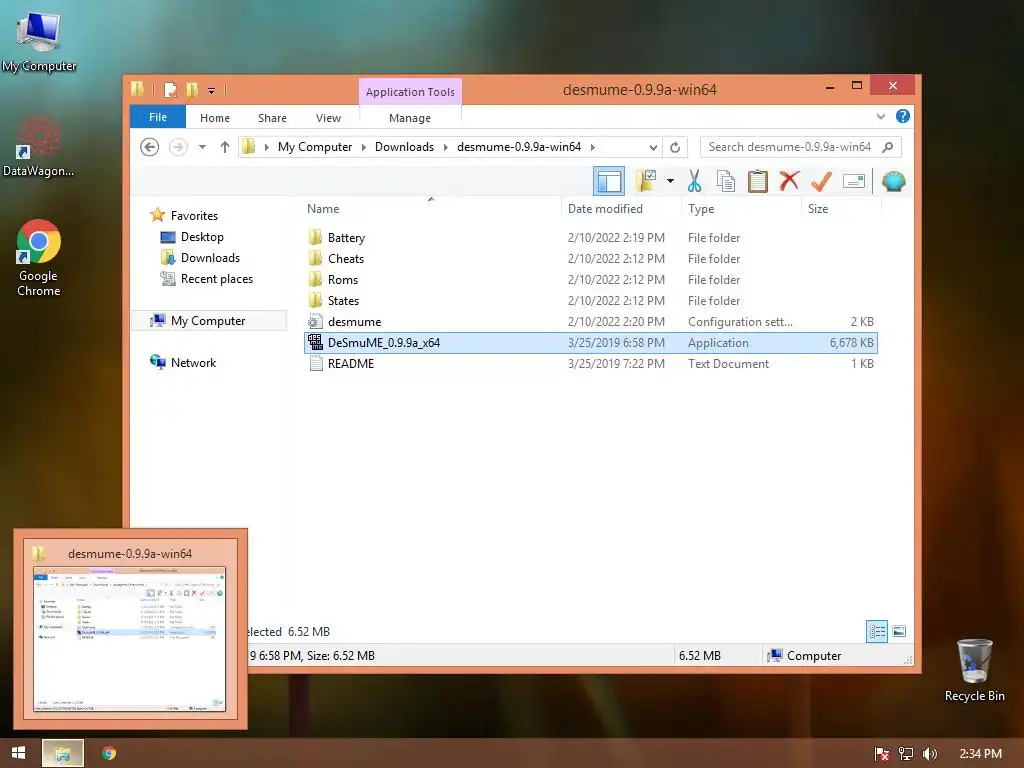Expand the arrow after Downloads breadcrumb
The image size is (1024, 768).
pos(445,147)
